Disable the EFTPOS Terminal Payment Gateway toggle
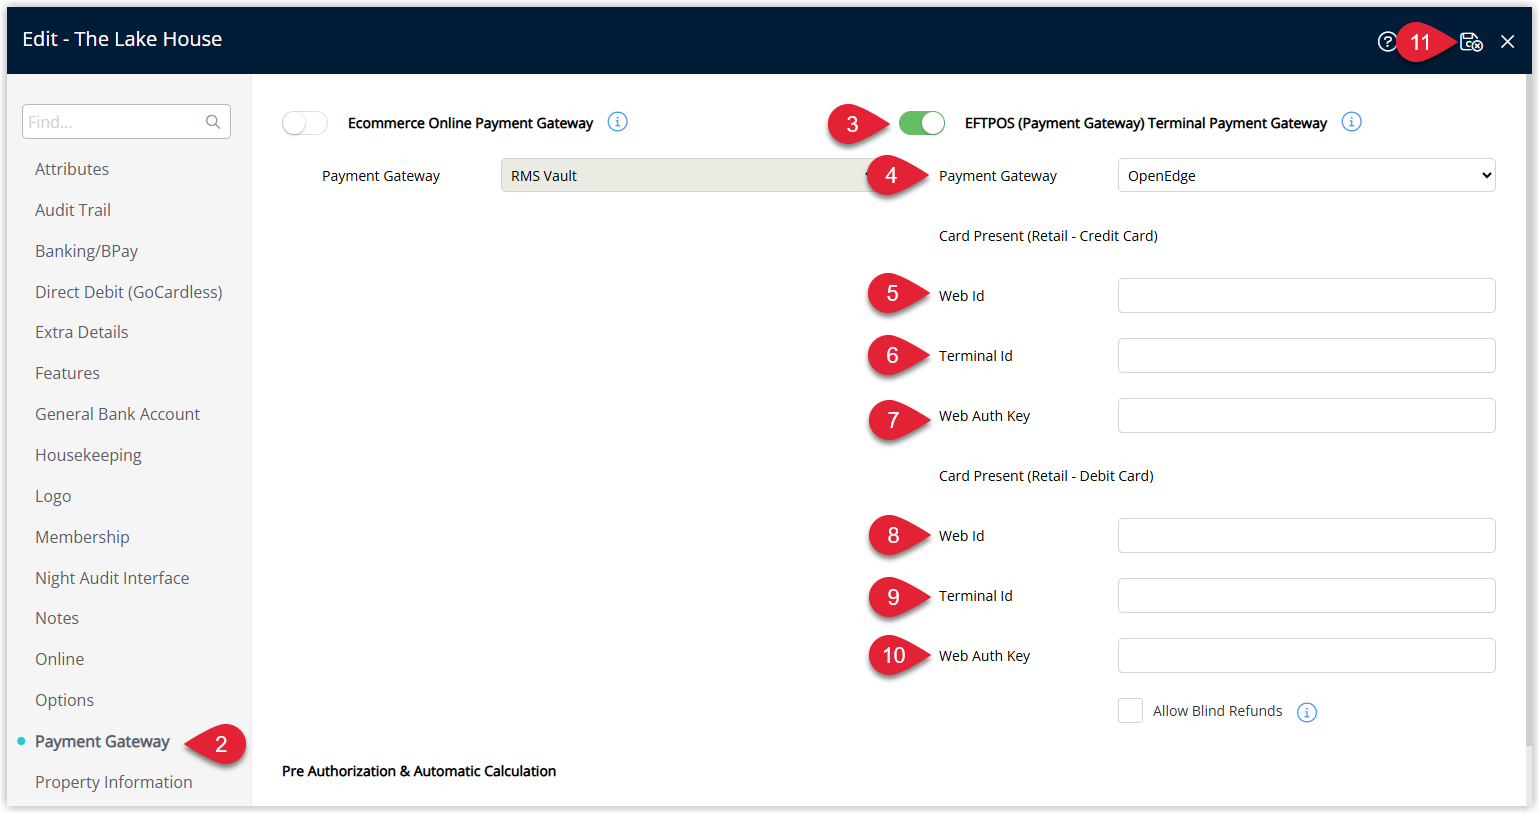 (922, 123)
